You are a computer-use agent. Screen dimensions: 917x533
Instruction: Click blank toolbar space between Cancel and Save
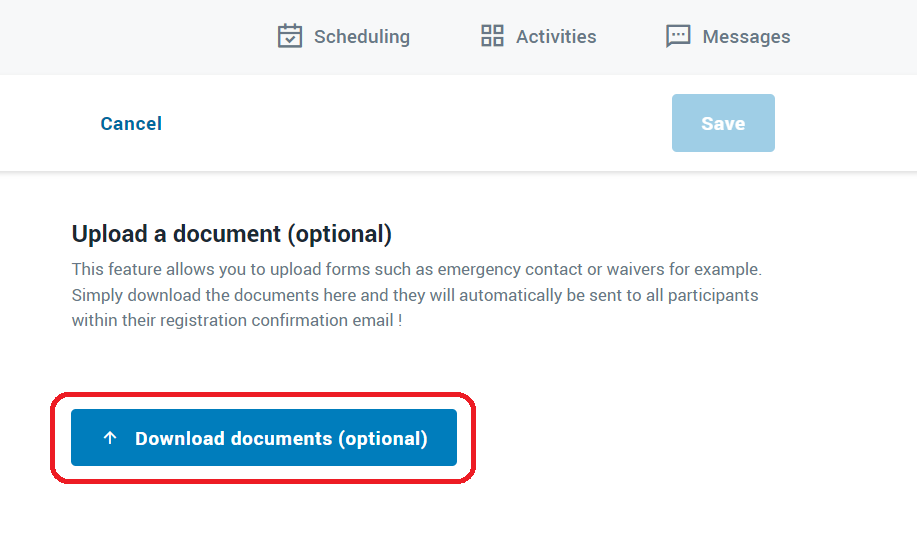point(415,123)
